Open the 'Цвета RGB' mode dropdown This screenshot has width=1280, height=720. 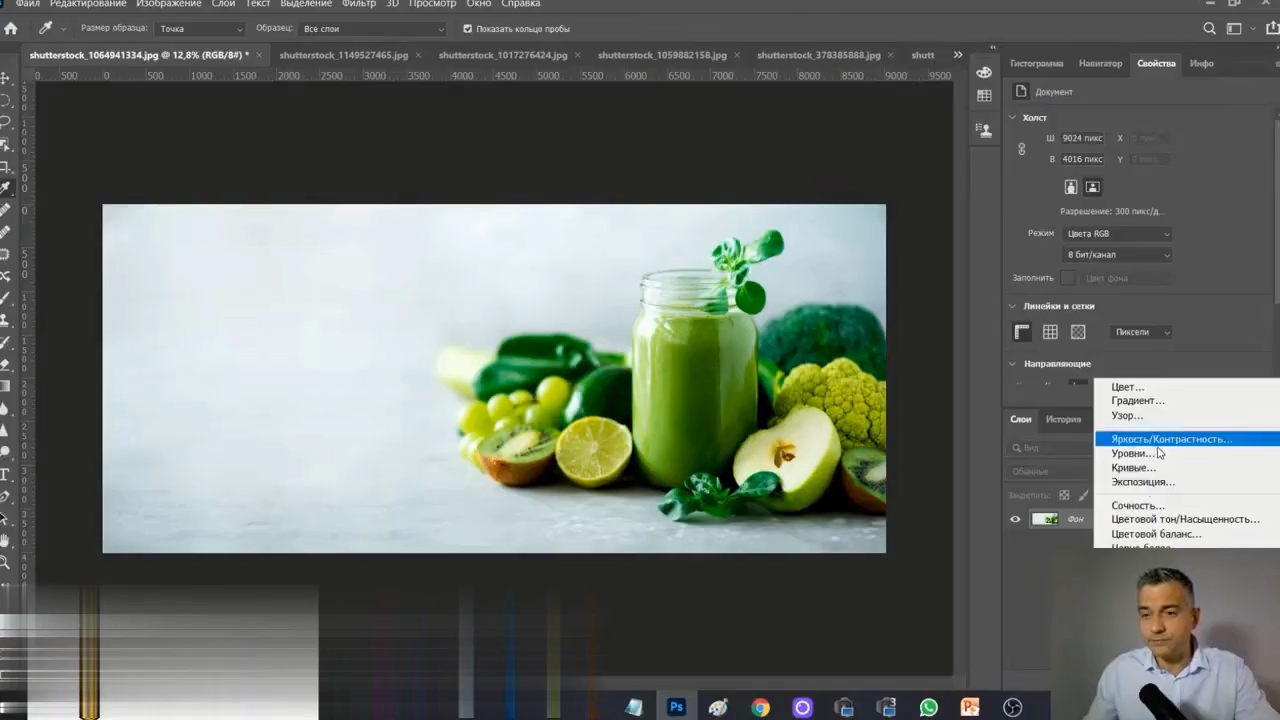click(x=1118, y=234)
